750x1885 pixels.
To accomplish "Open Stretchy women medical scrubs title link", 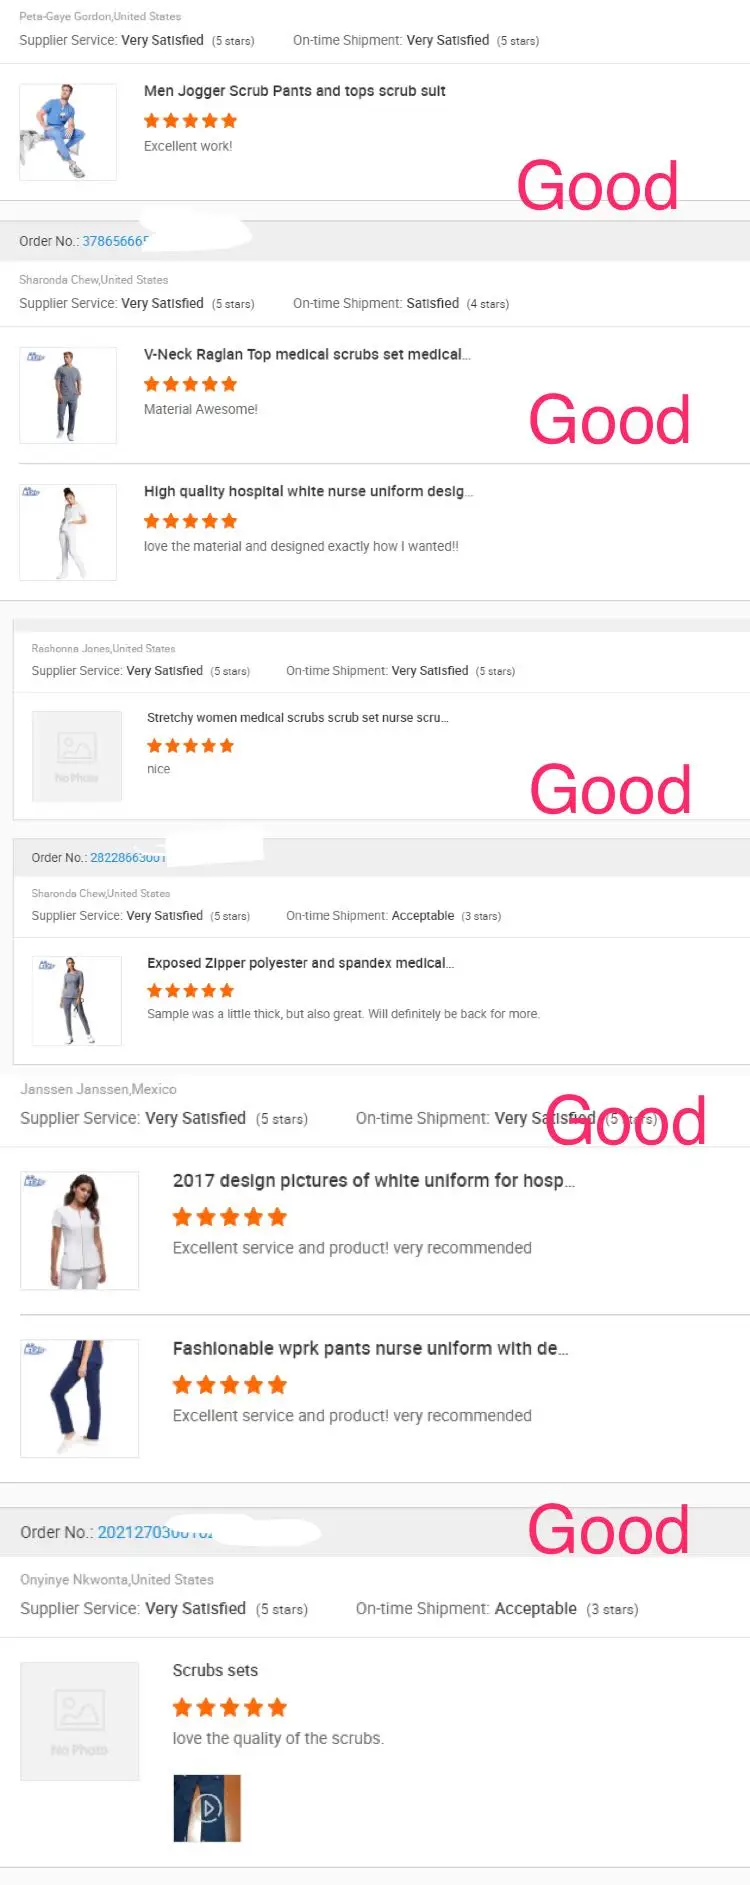I will (x=297, y=718).
